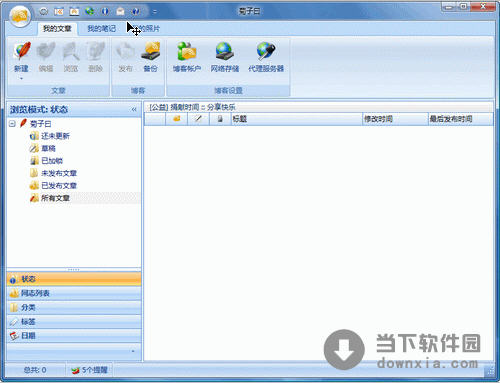Expand navigation pane options arrow at bottom
500x383 pixels.
click(133, 351)
